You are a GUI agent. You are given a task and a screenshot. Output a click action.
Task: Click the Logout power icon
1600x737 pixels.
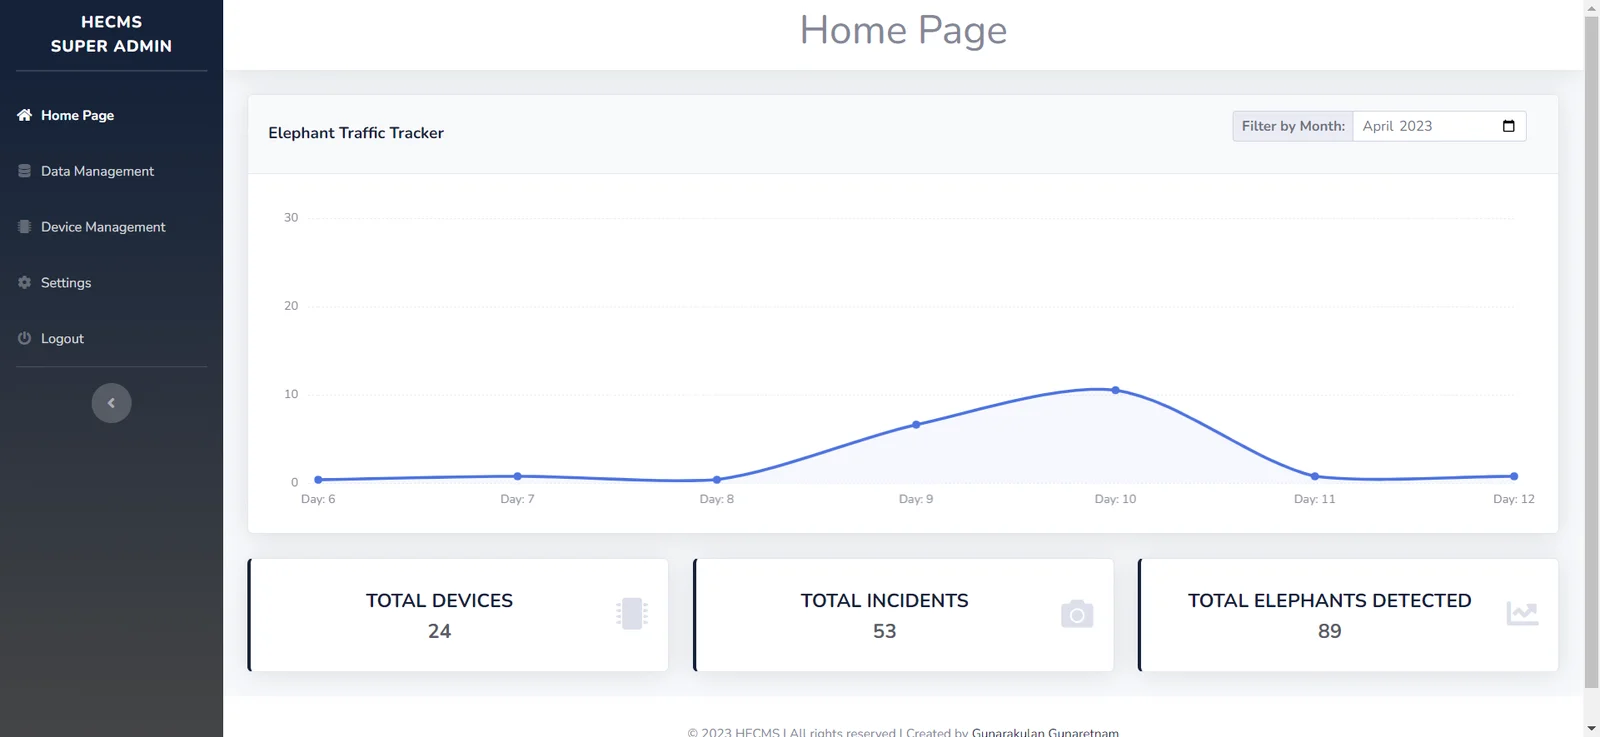tap(24, 339)
